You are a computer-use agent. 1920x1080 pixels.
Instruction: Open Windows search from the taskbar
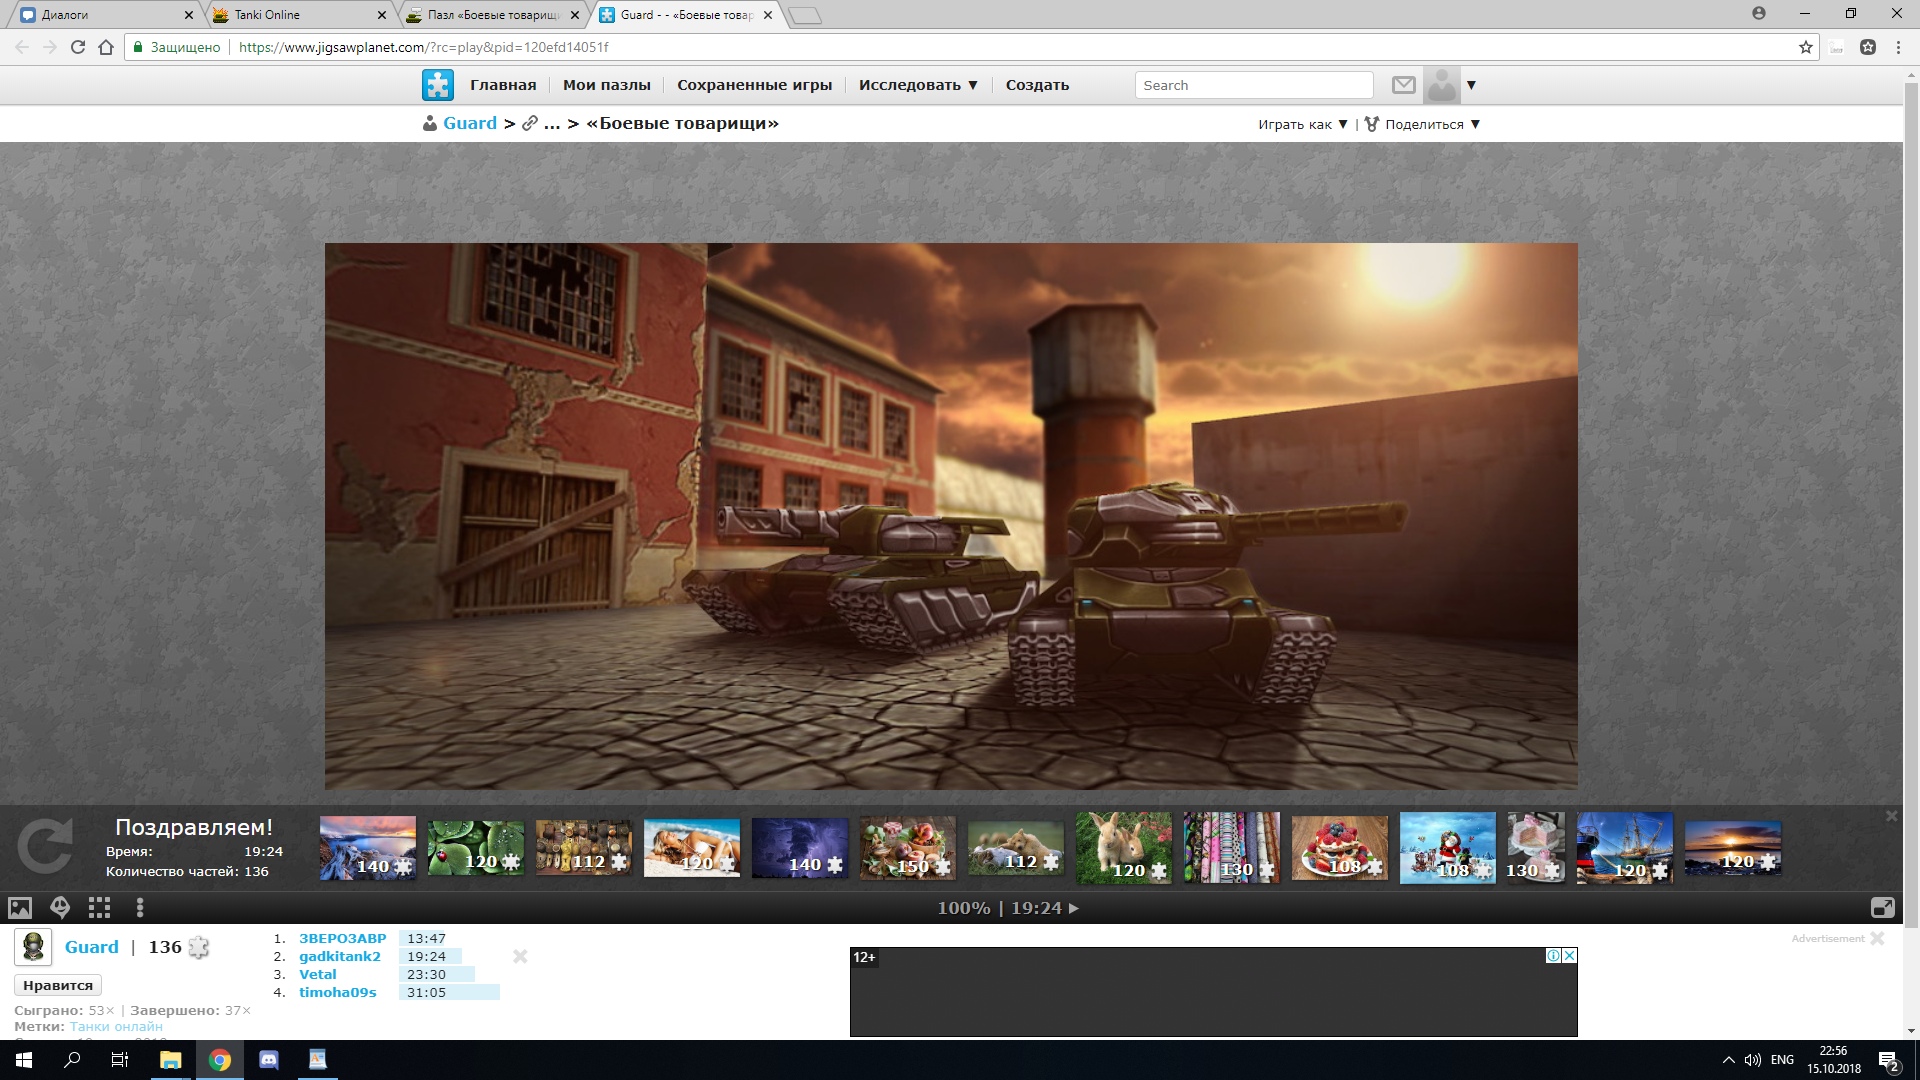click(72, 1060)
